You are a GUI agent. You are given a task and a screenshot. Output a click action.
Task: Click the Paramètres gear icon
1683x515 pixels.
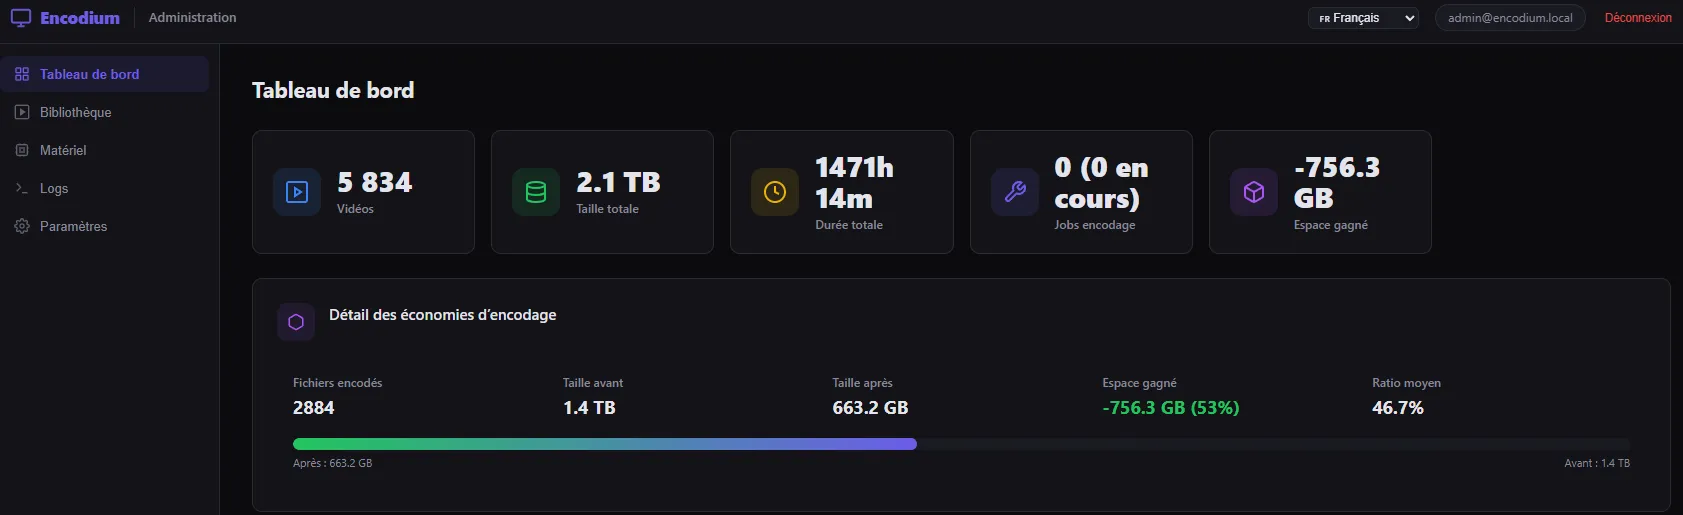coord(22,226)
